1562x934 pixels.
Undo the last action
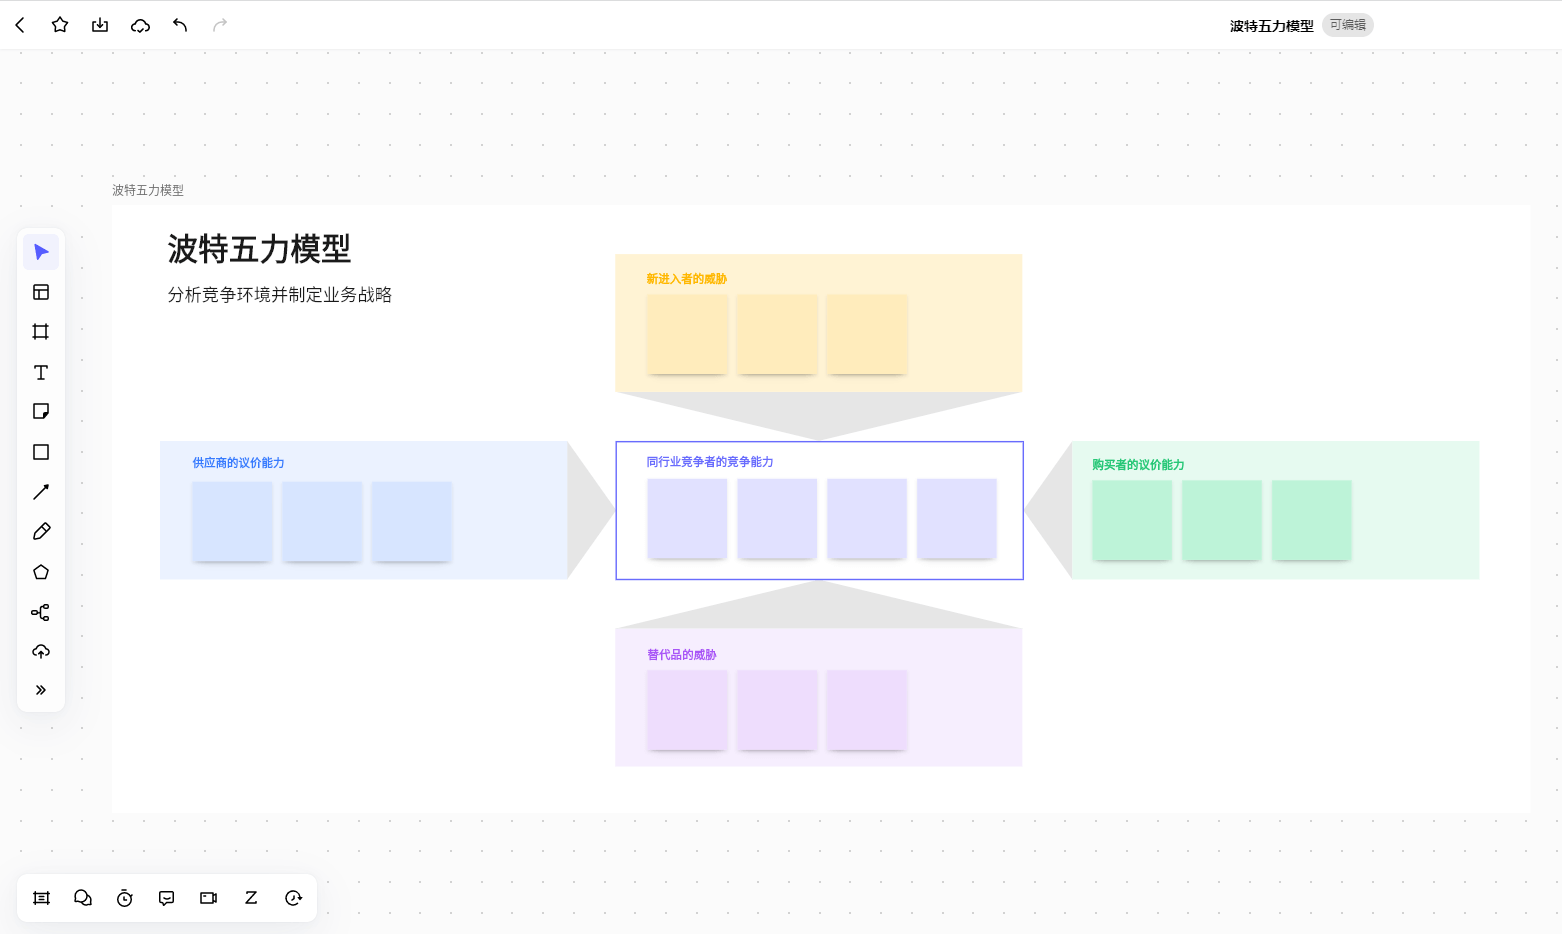point(180,25)
